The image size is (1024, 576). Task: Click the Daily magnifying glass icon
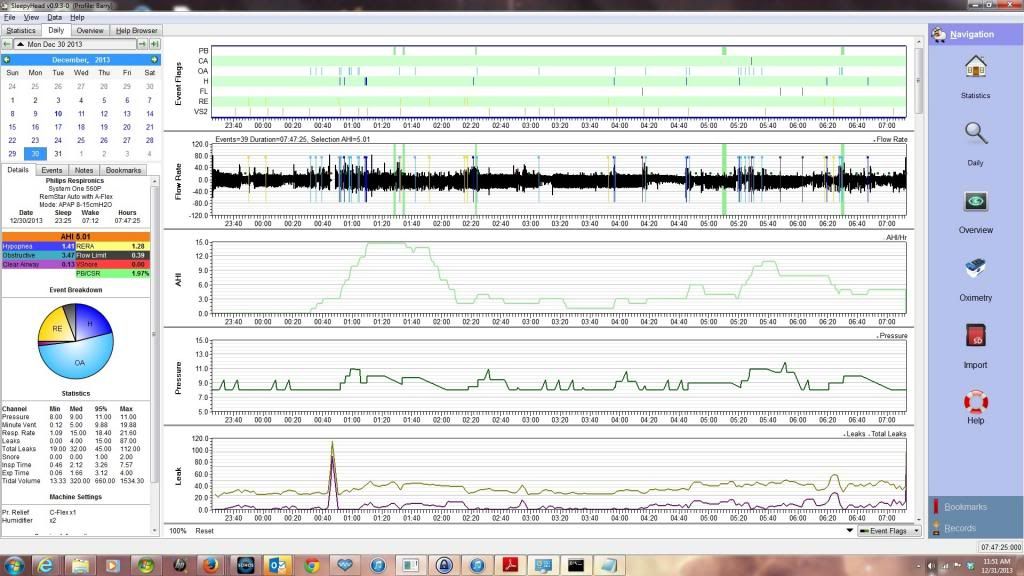[x=975, y=134]
